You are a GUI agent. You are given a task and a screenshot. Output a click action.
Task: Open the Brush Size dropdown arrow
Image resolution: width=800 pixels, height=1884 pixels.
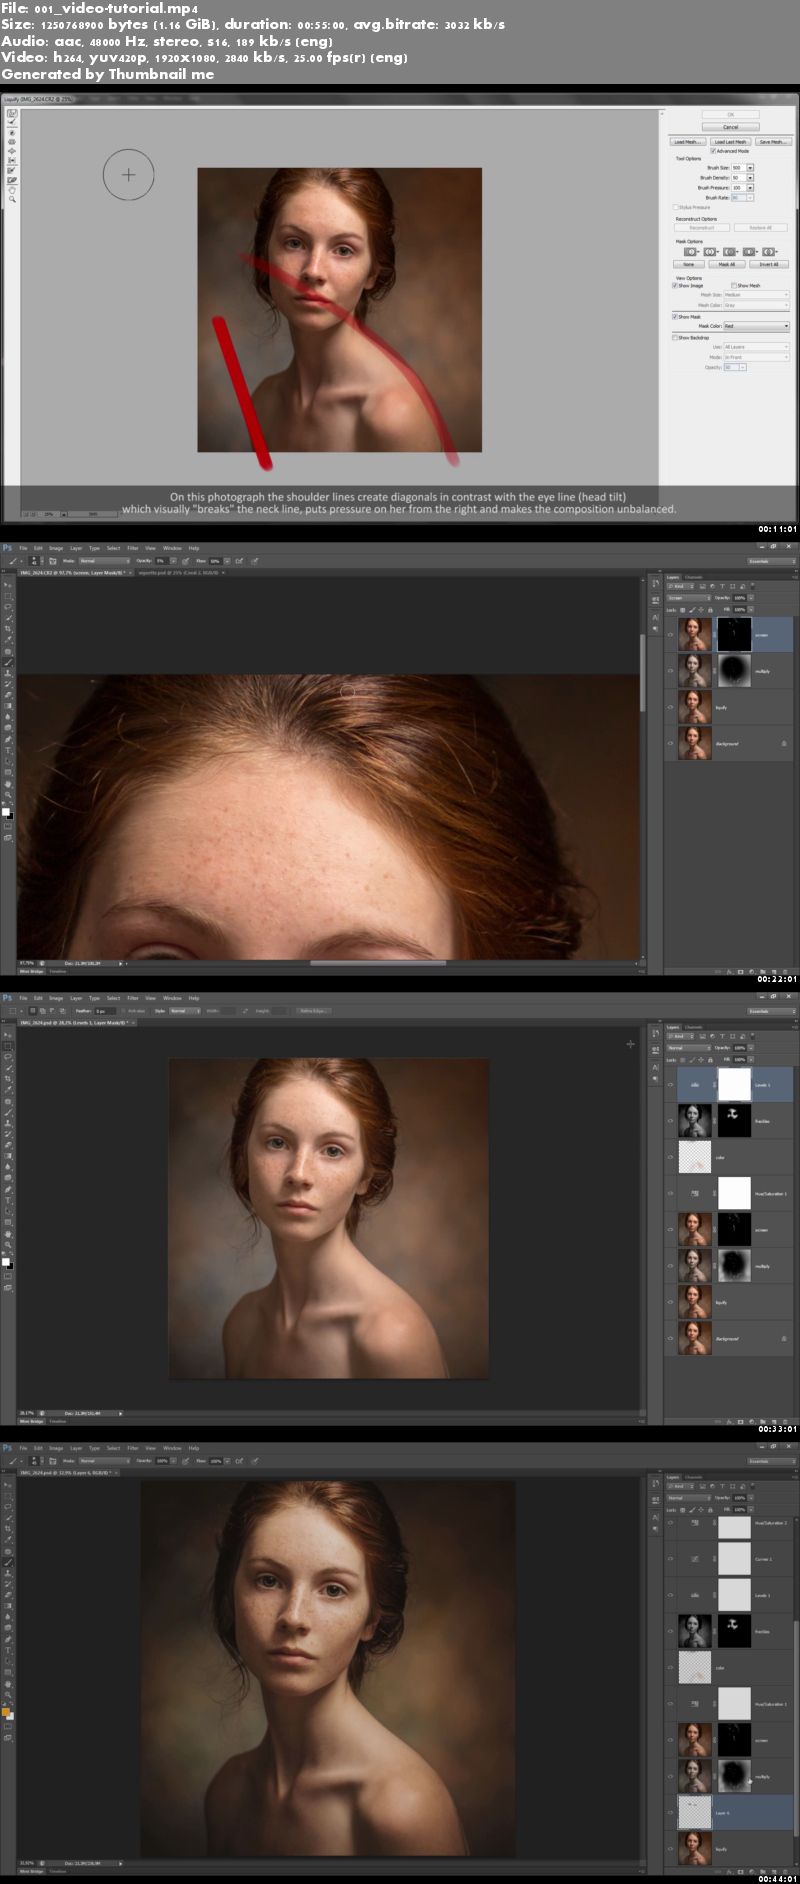(x=750, y=168)
